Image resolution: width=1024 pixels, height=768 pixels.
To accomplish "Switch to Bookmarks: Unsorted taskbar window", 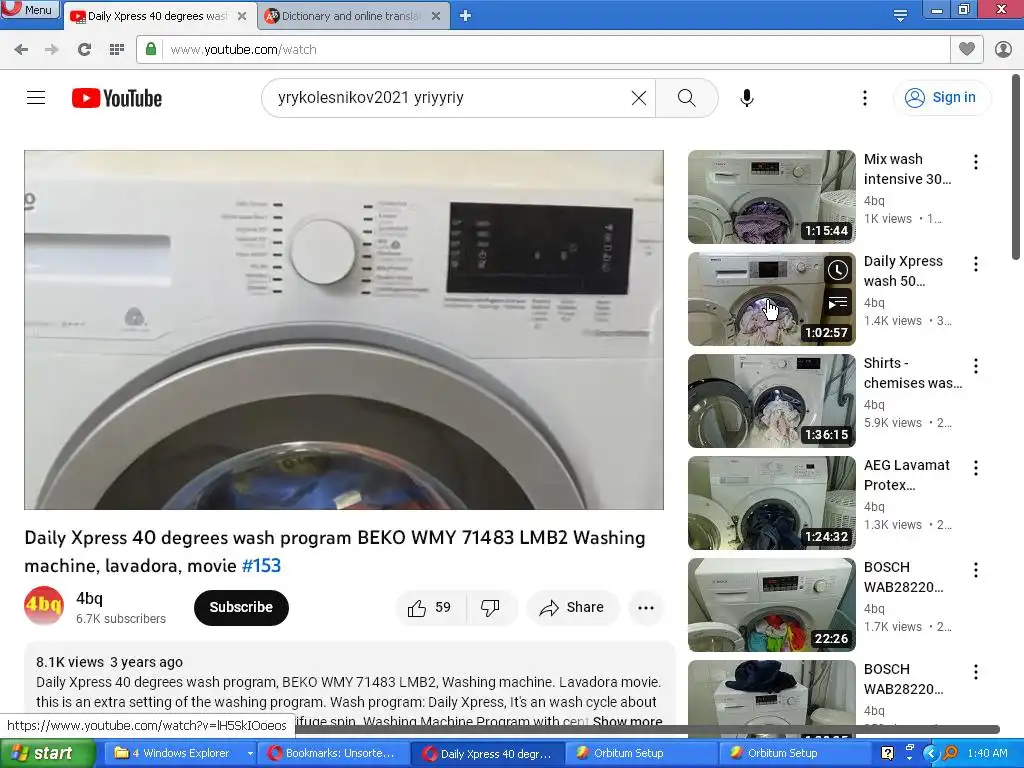I will pos(333,753).
